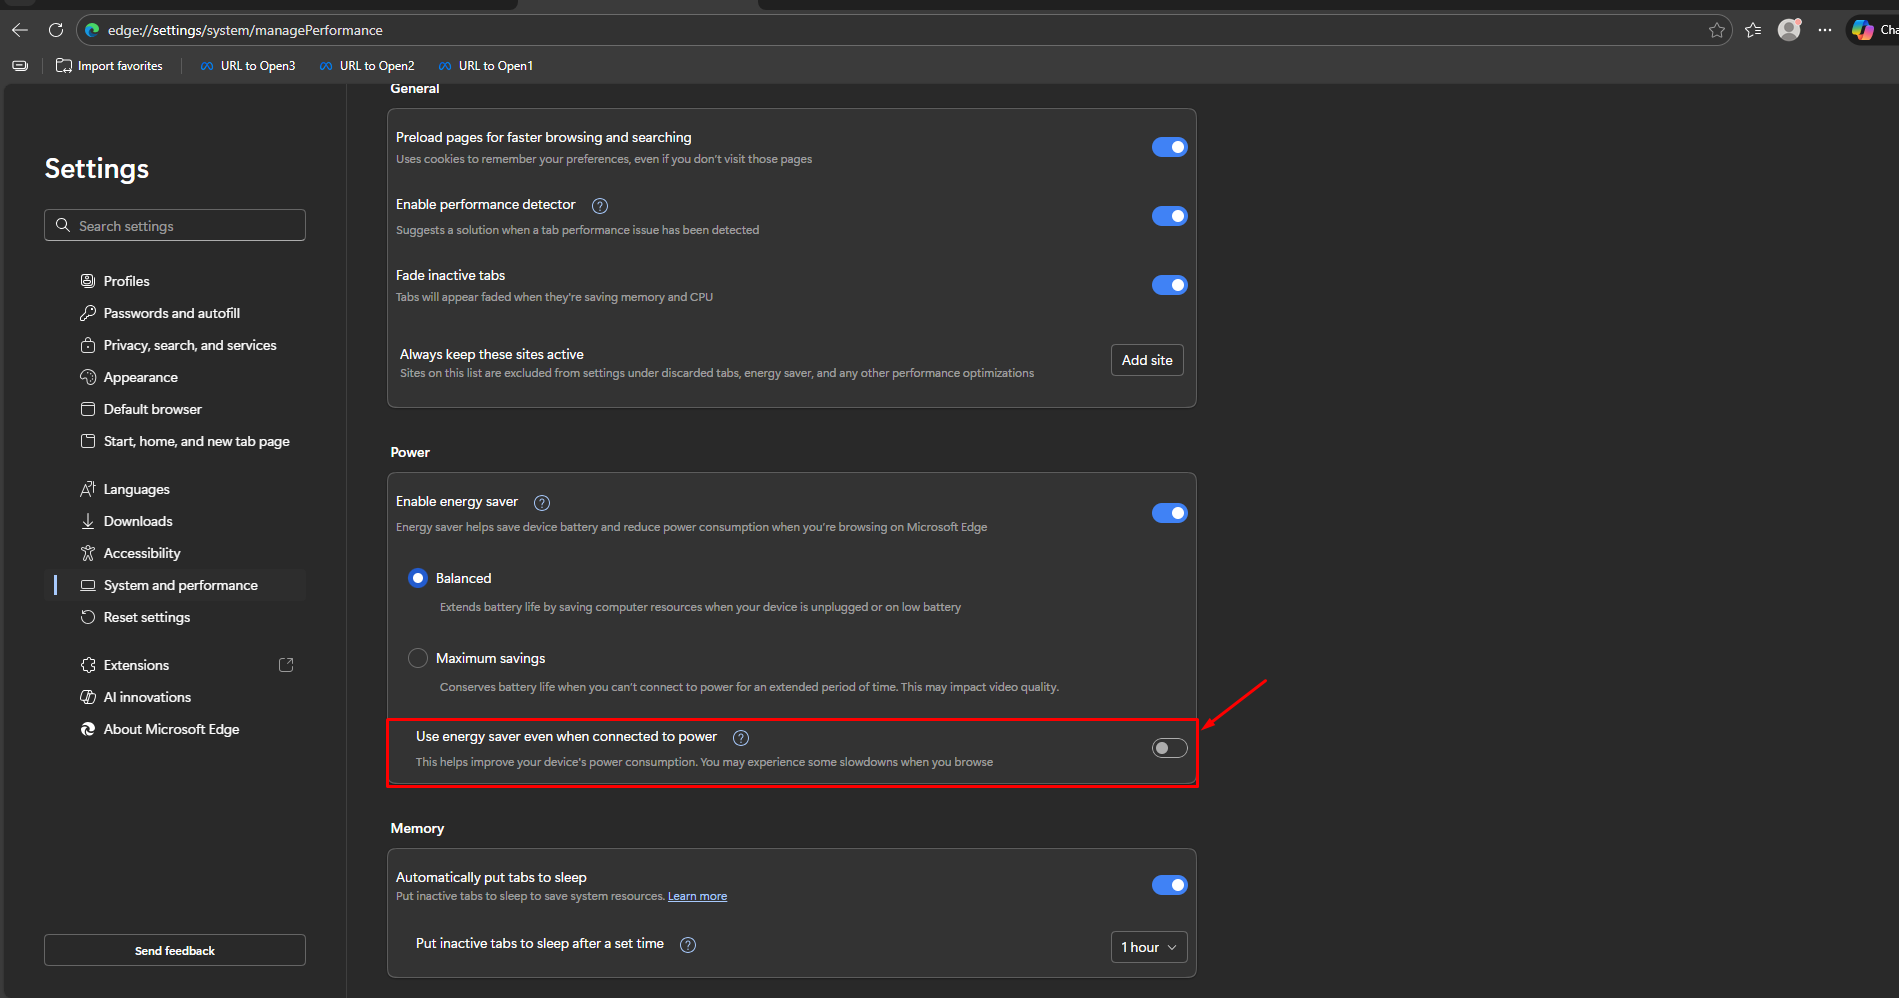This screenshot has height=998, width=1899.
Task: Click the user profile avatar icon
Action: [x=1789, y=30]
